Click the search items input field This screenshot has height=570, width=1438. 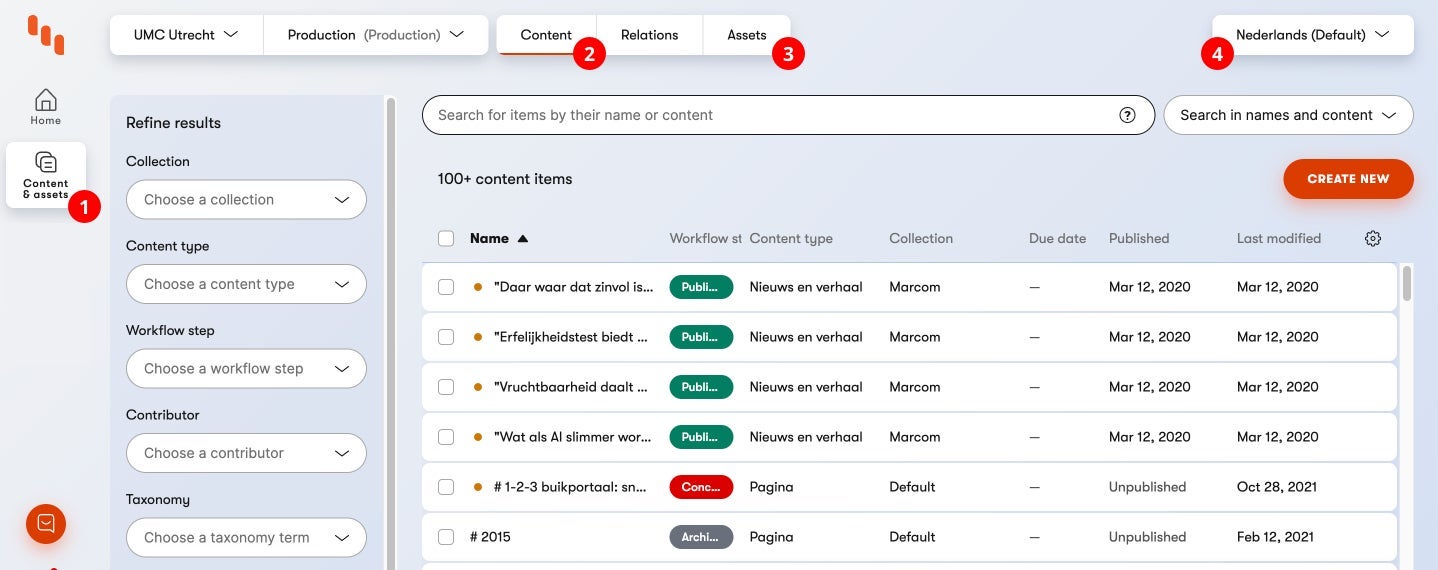[770, 115]
